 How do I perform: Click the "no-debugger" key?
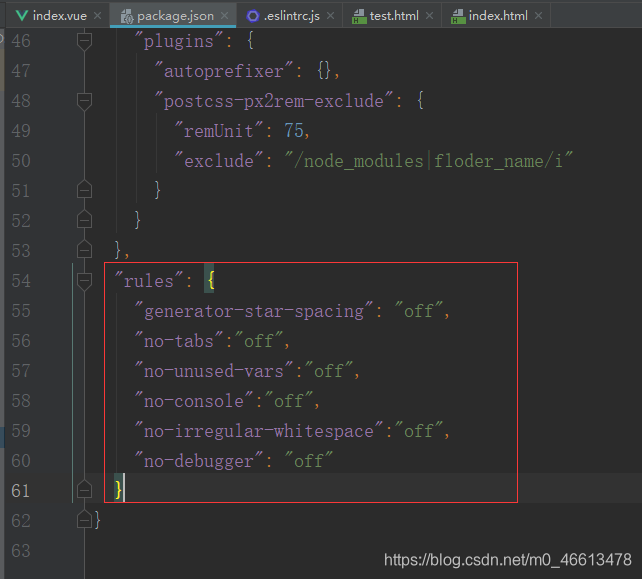point(199,461)
